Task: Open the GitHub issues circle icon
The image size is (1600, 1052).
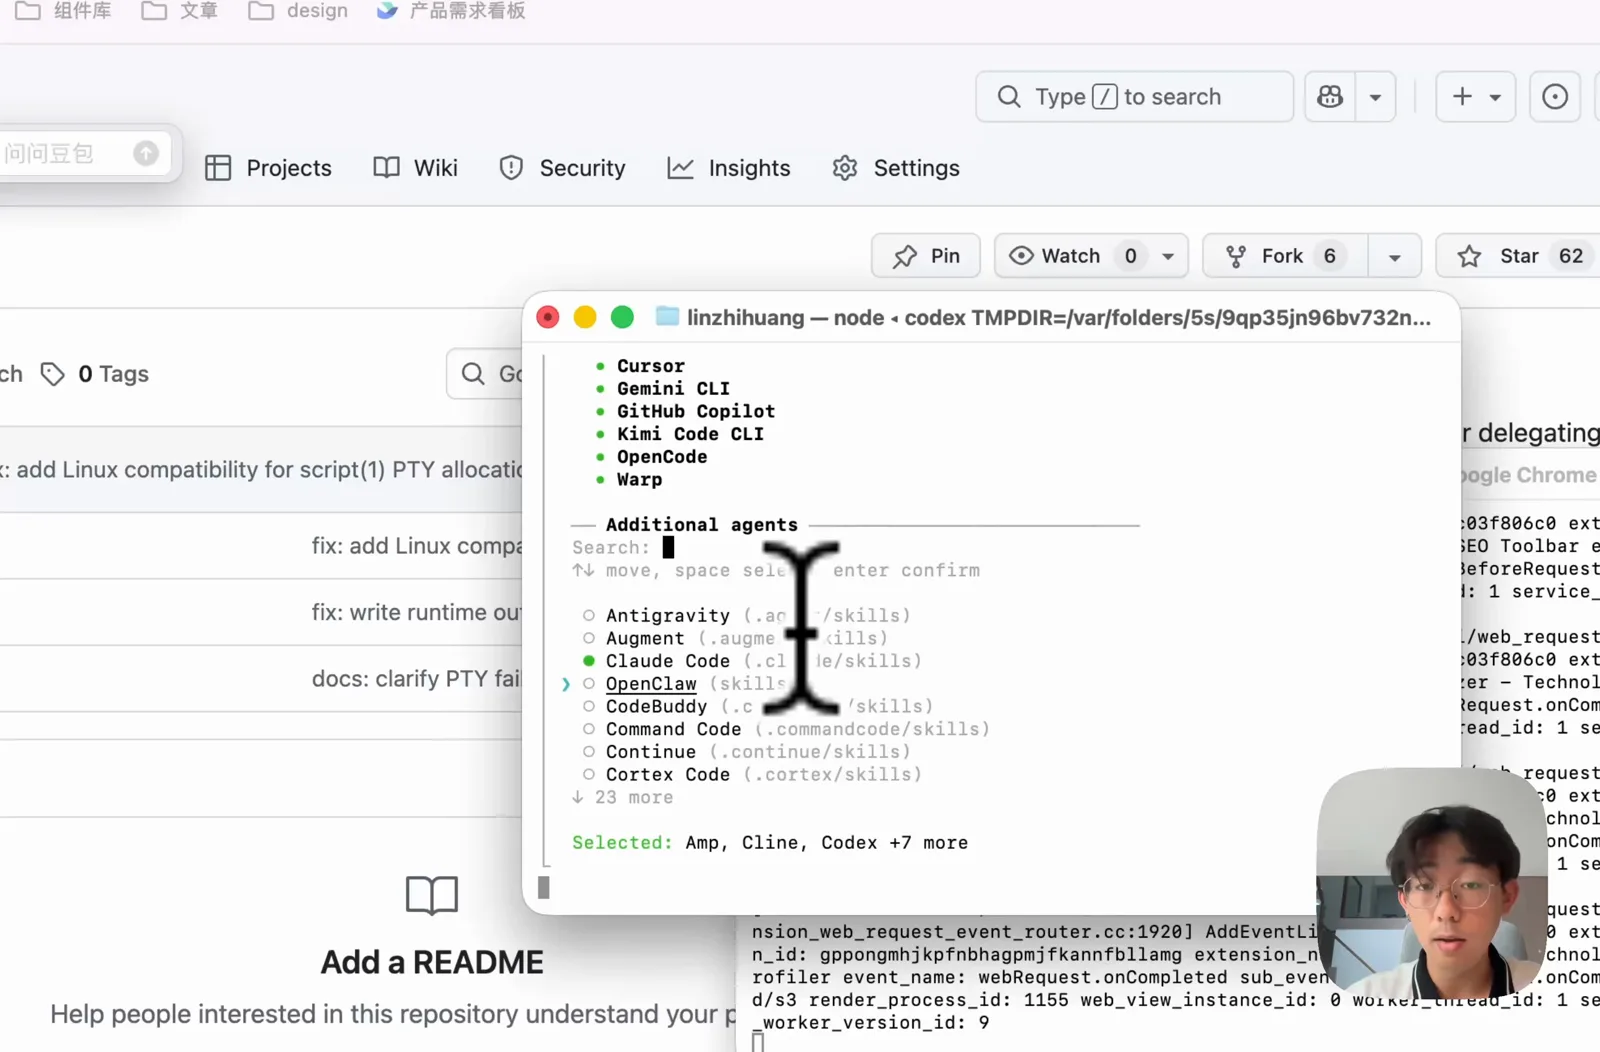Action: pos(1555,97)
